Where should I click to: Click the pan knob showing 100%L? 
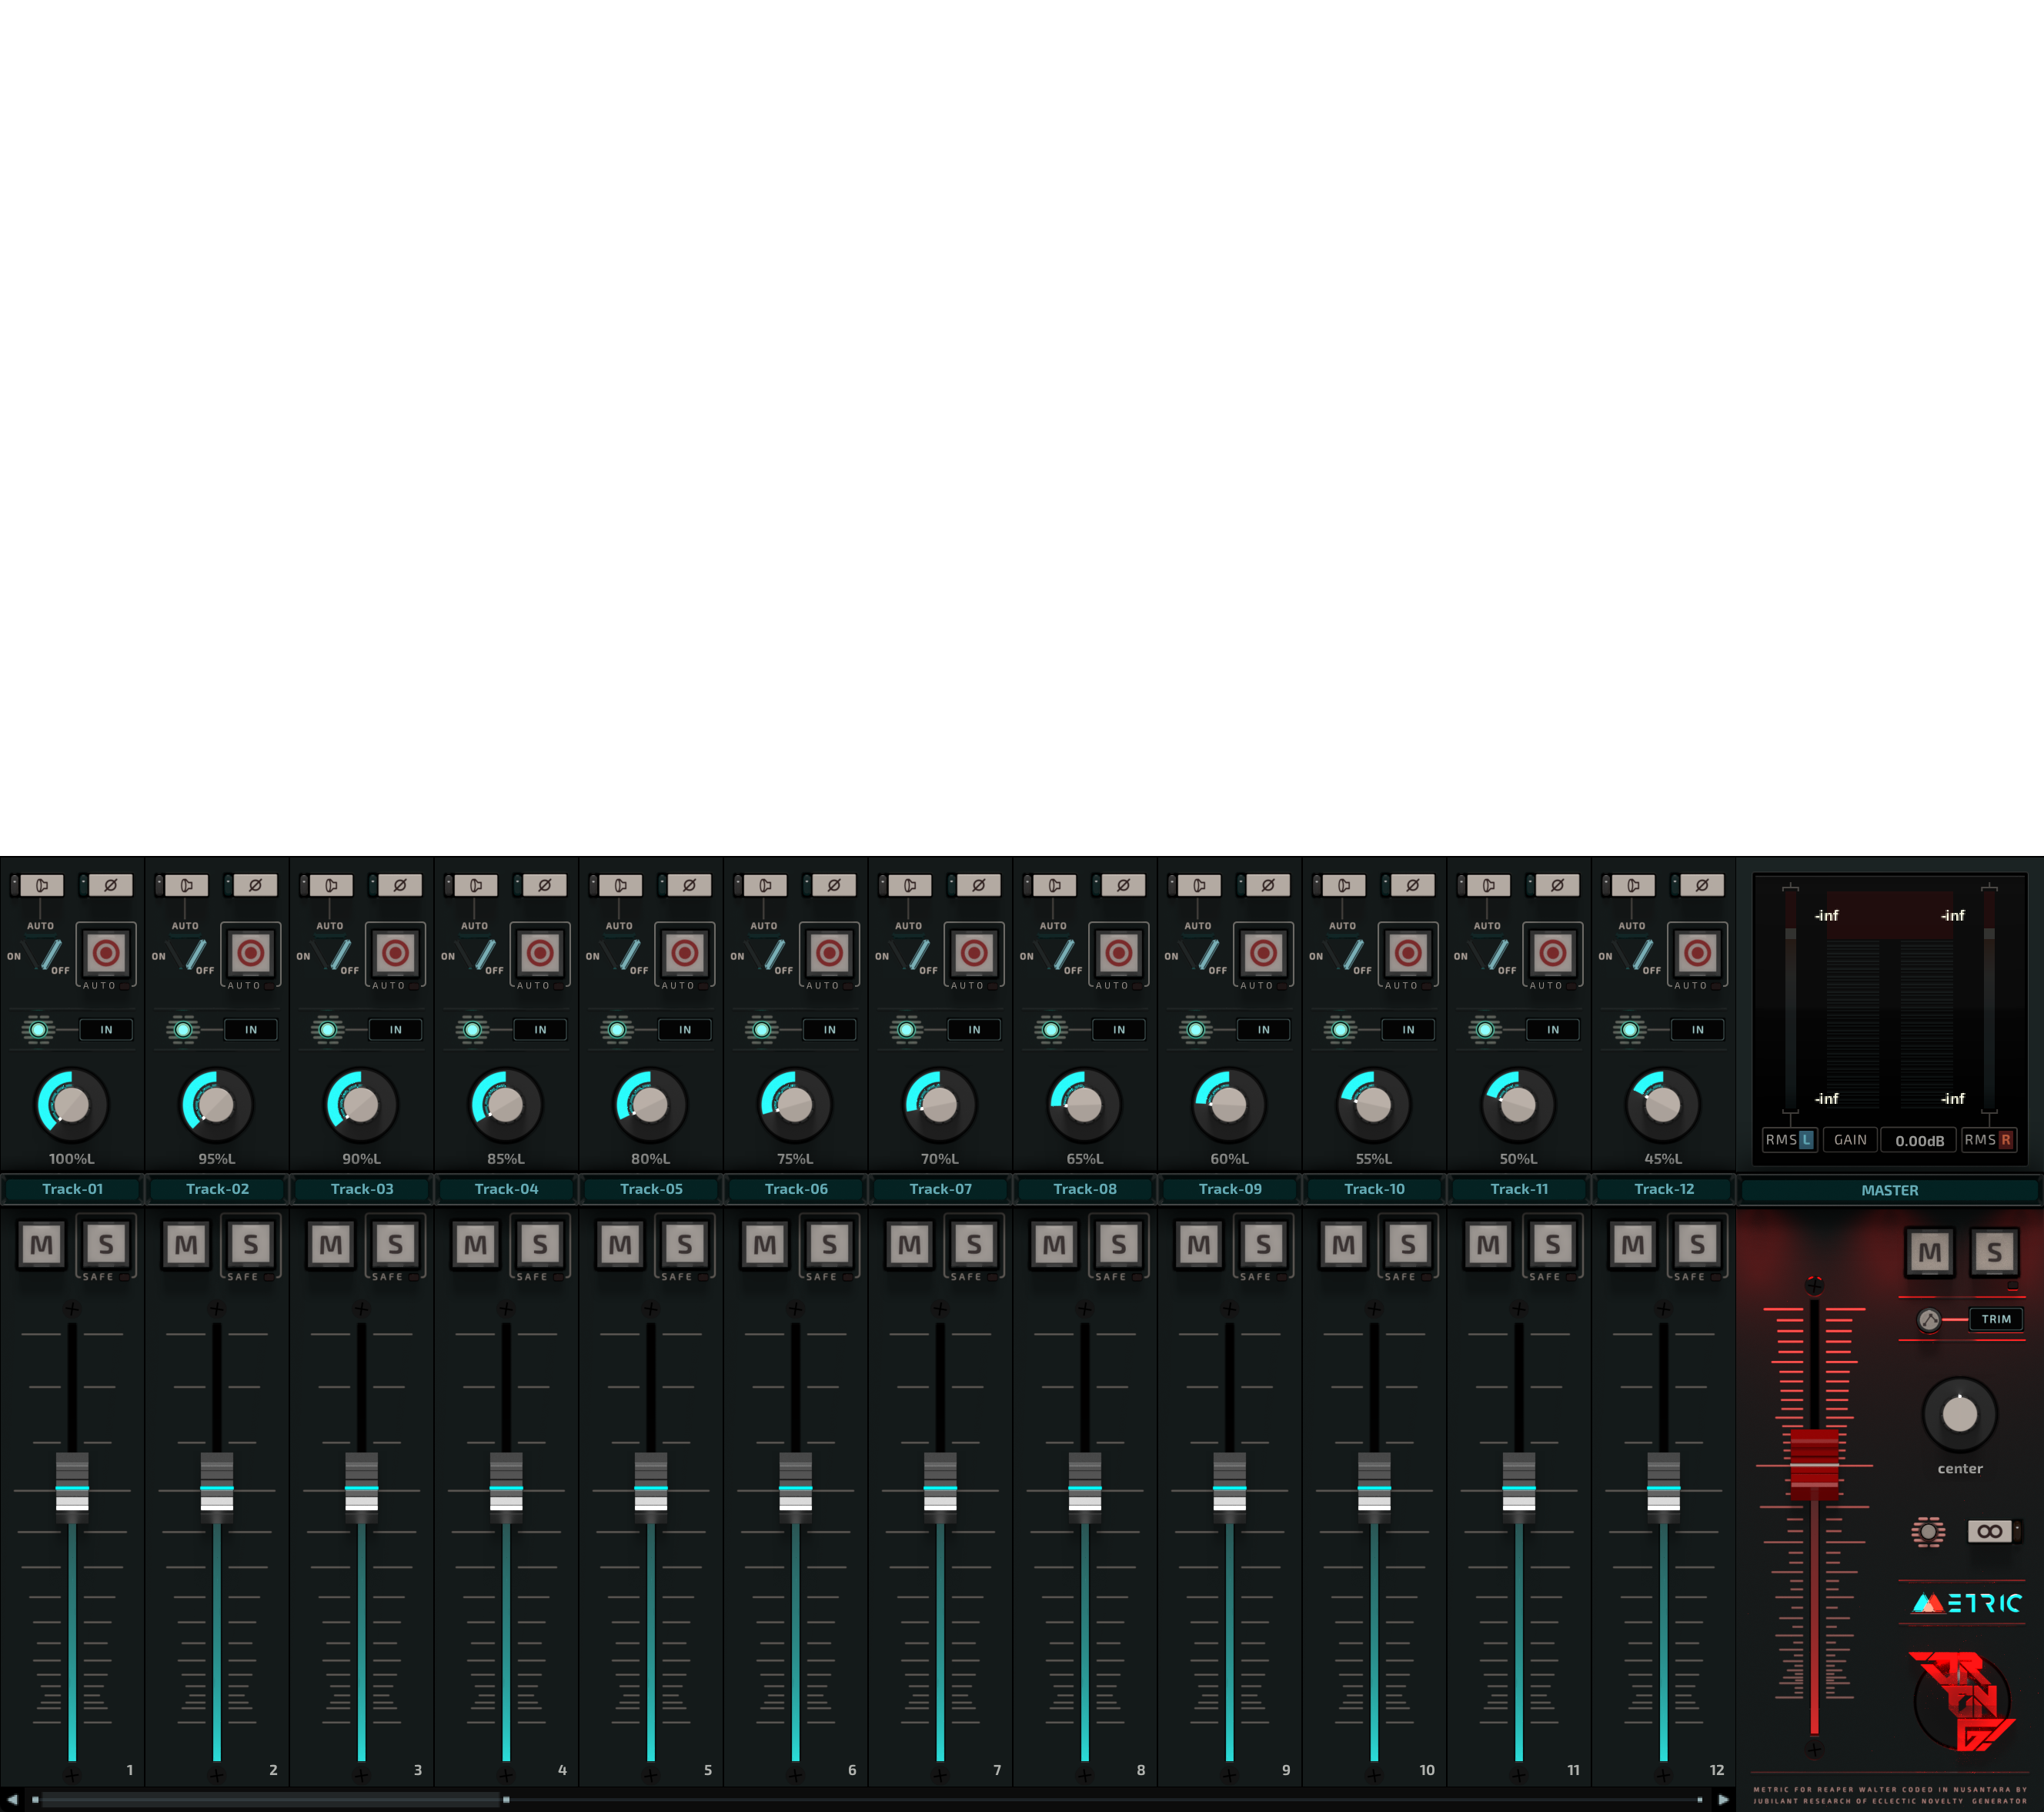pyautogui.click(x=71, y=1105)
